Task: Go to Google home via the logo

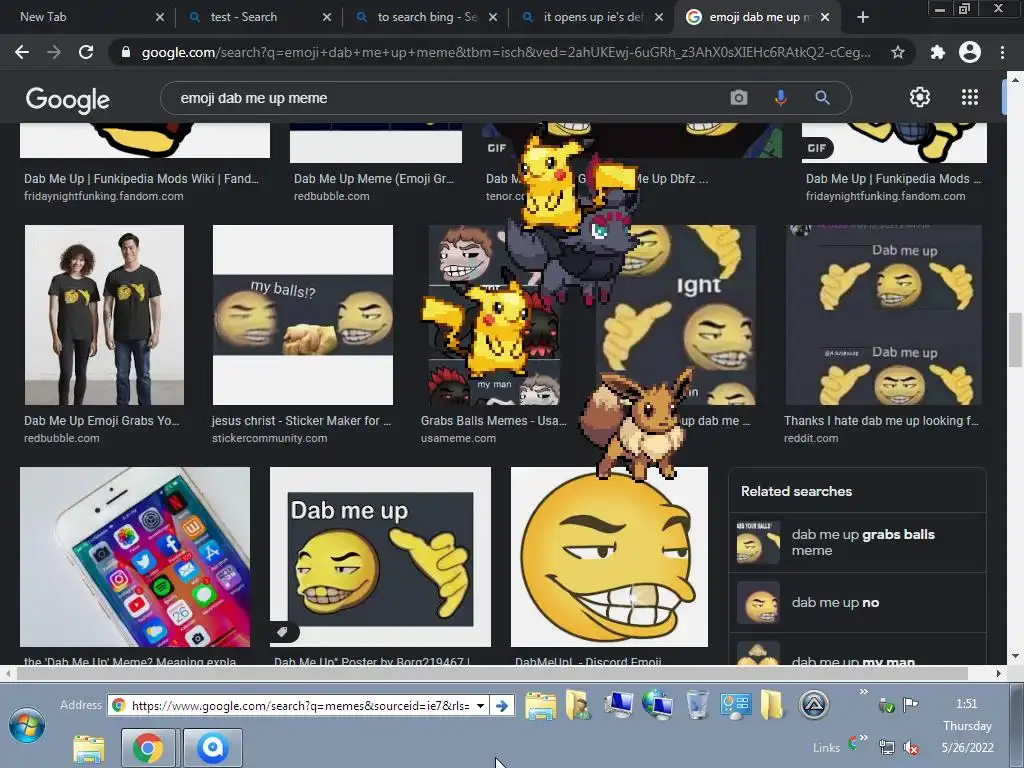Action: [67, 99]
